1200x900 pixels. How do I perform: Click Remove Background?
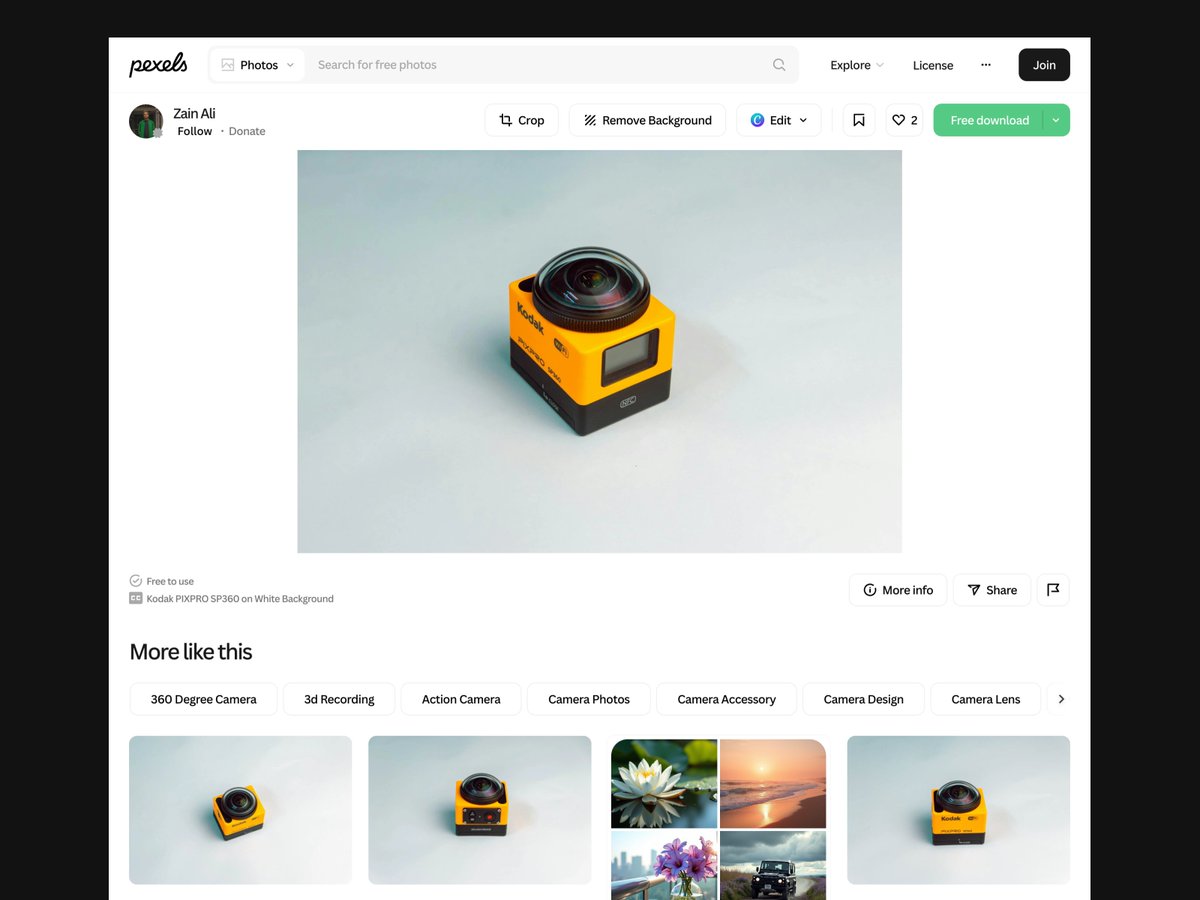647,120
